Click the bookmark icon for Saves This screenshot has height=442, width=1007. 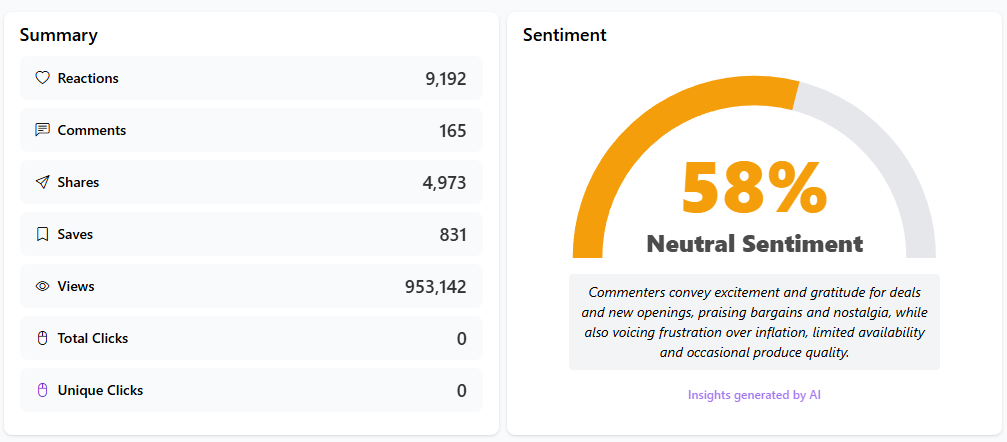point(42,234)
